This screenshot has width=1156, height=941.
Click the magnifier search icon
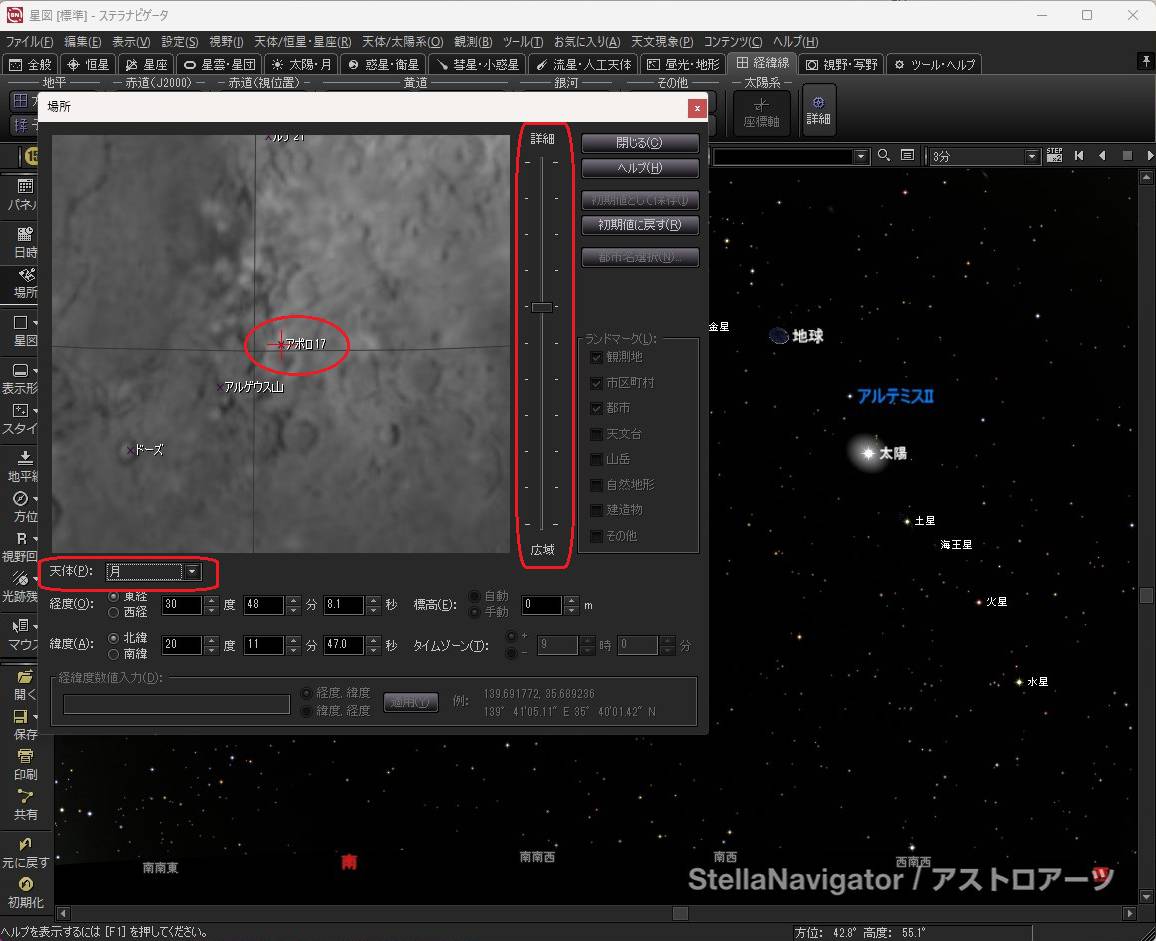[x=883, y=156]
